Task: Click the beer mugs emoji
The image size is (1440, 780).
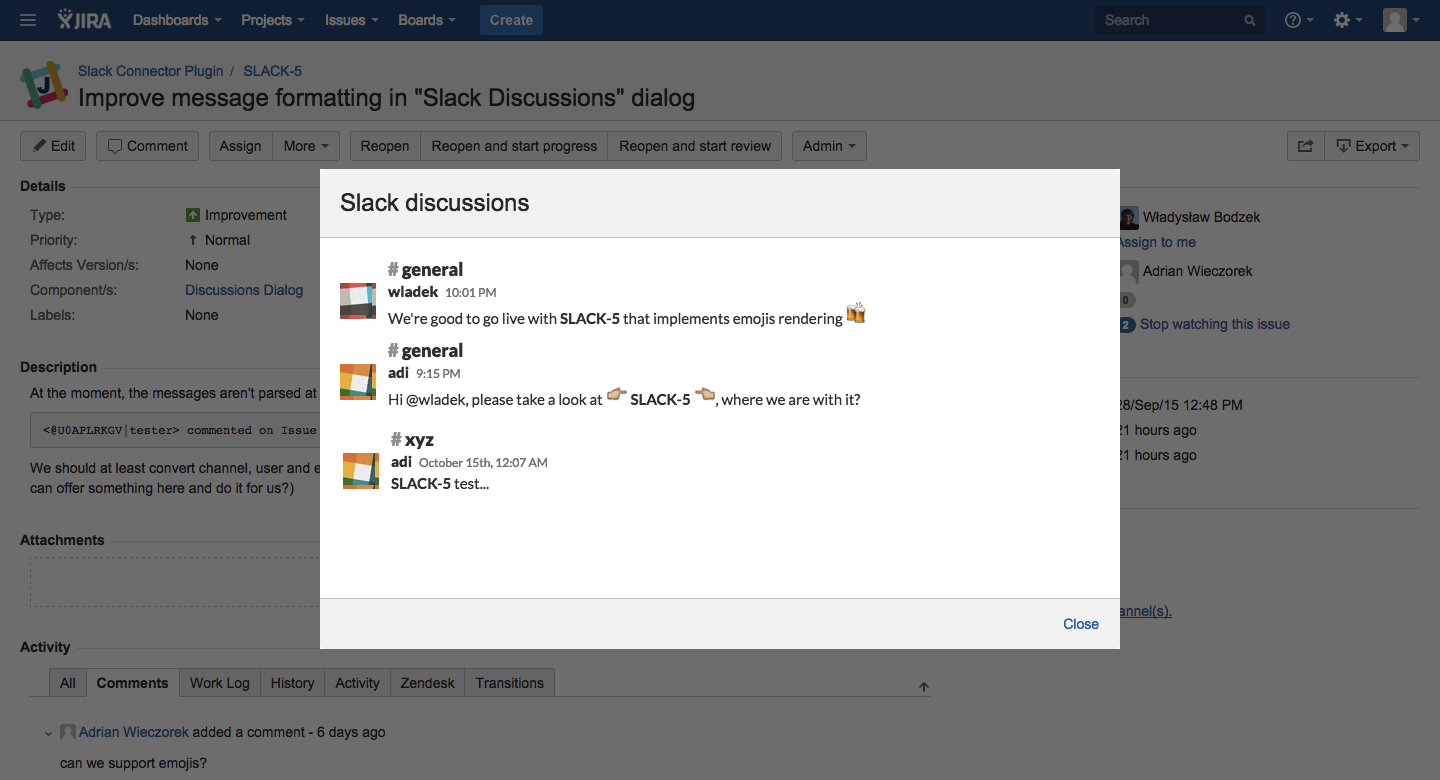Action: (x=856, y=314)
